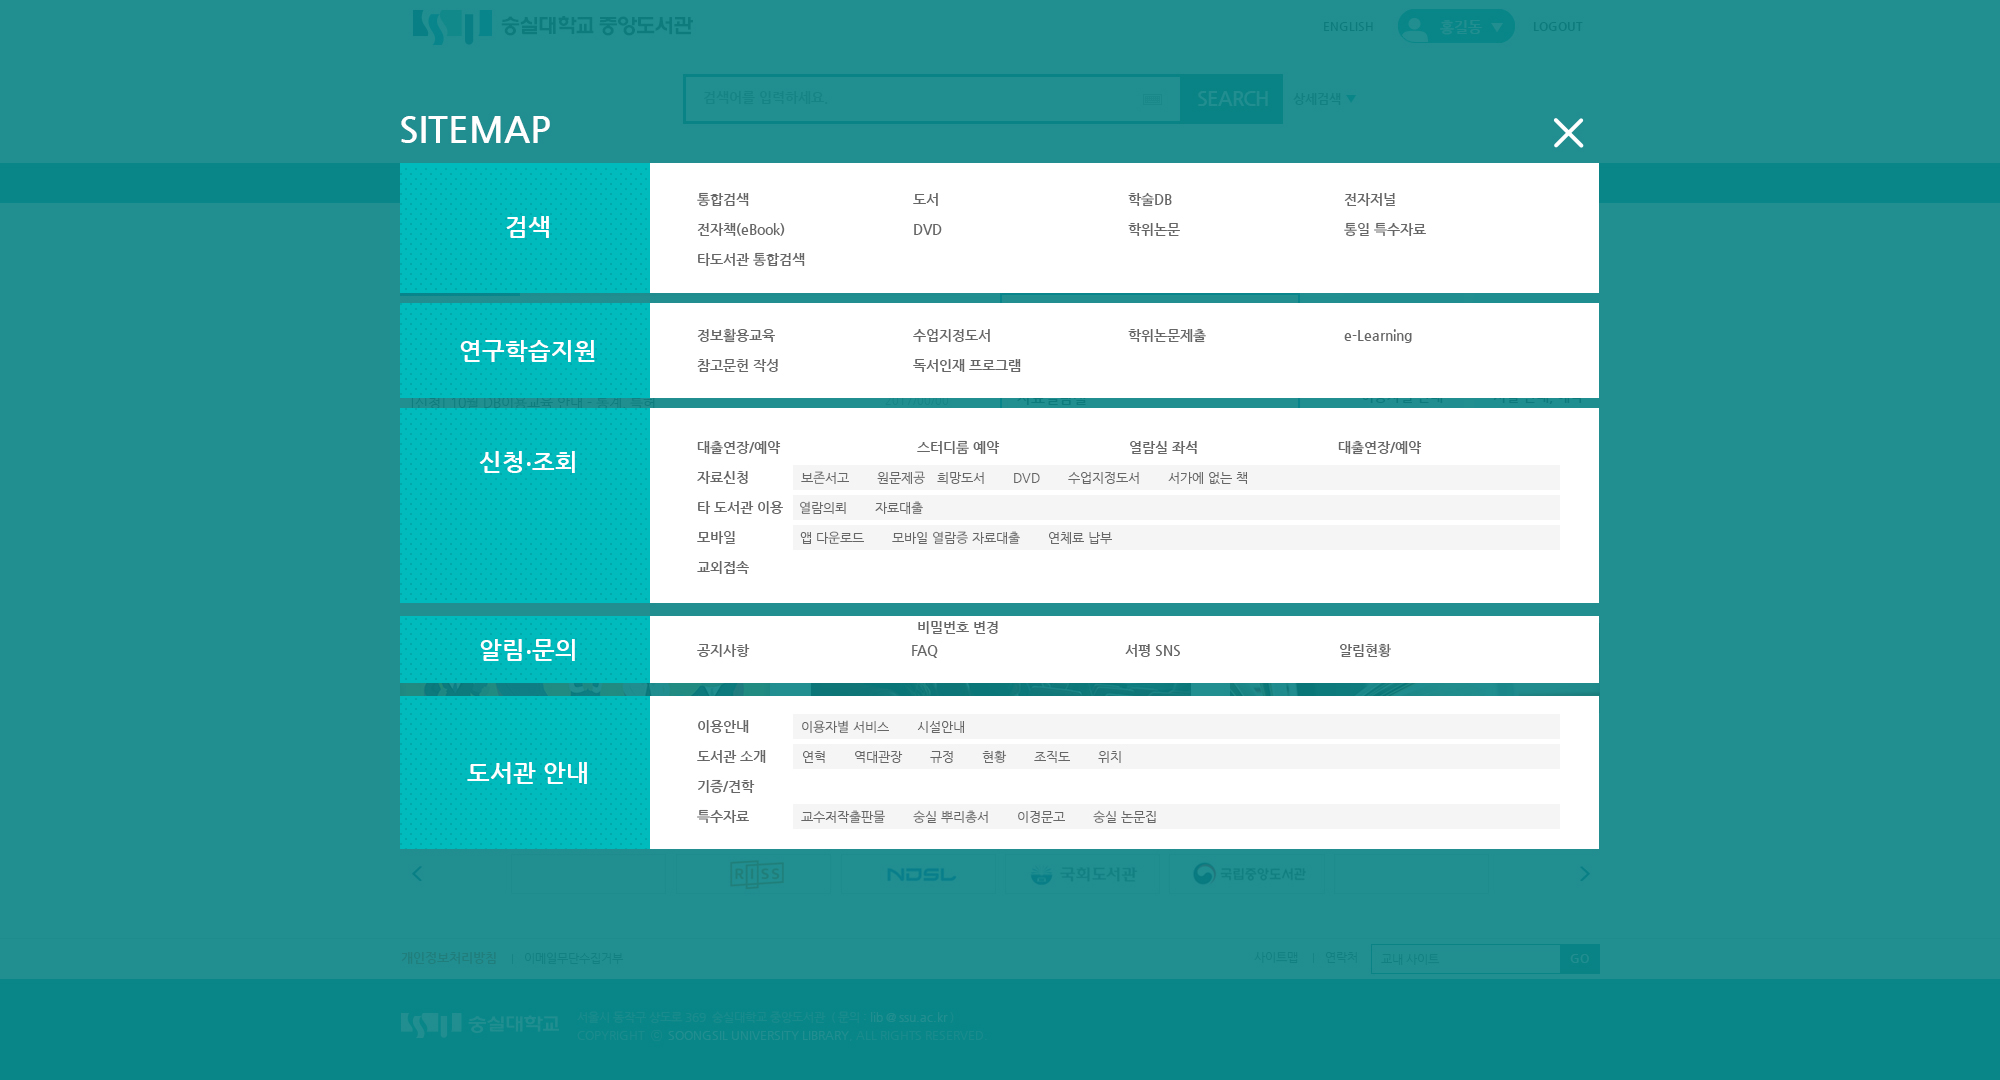The image size is (2000, 1080).
Task: Open 모바일 열람증 자료대출 sub-link
Action: (956, 538)
